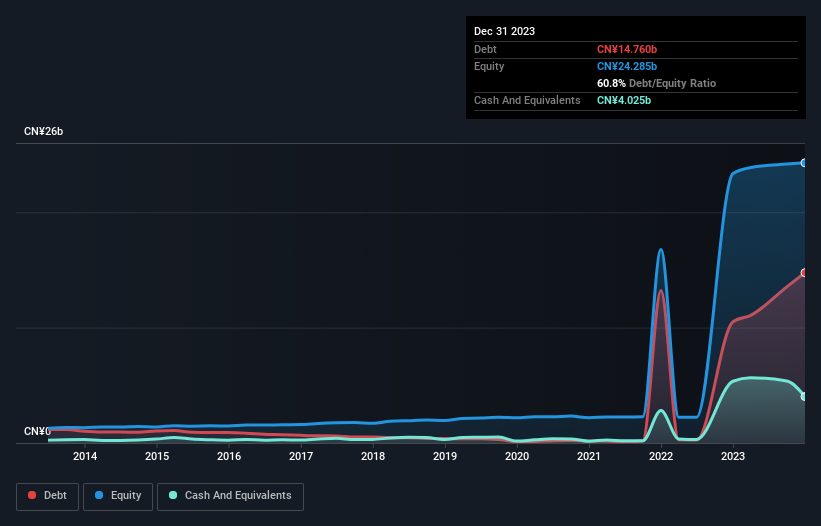Screen dimensions: 821x526
Task: Click the 2018 x-axis label
Action: click(x=373, y=456)
